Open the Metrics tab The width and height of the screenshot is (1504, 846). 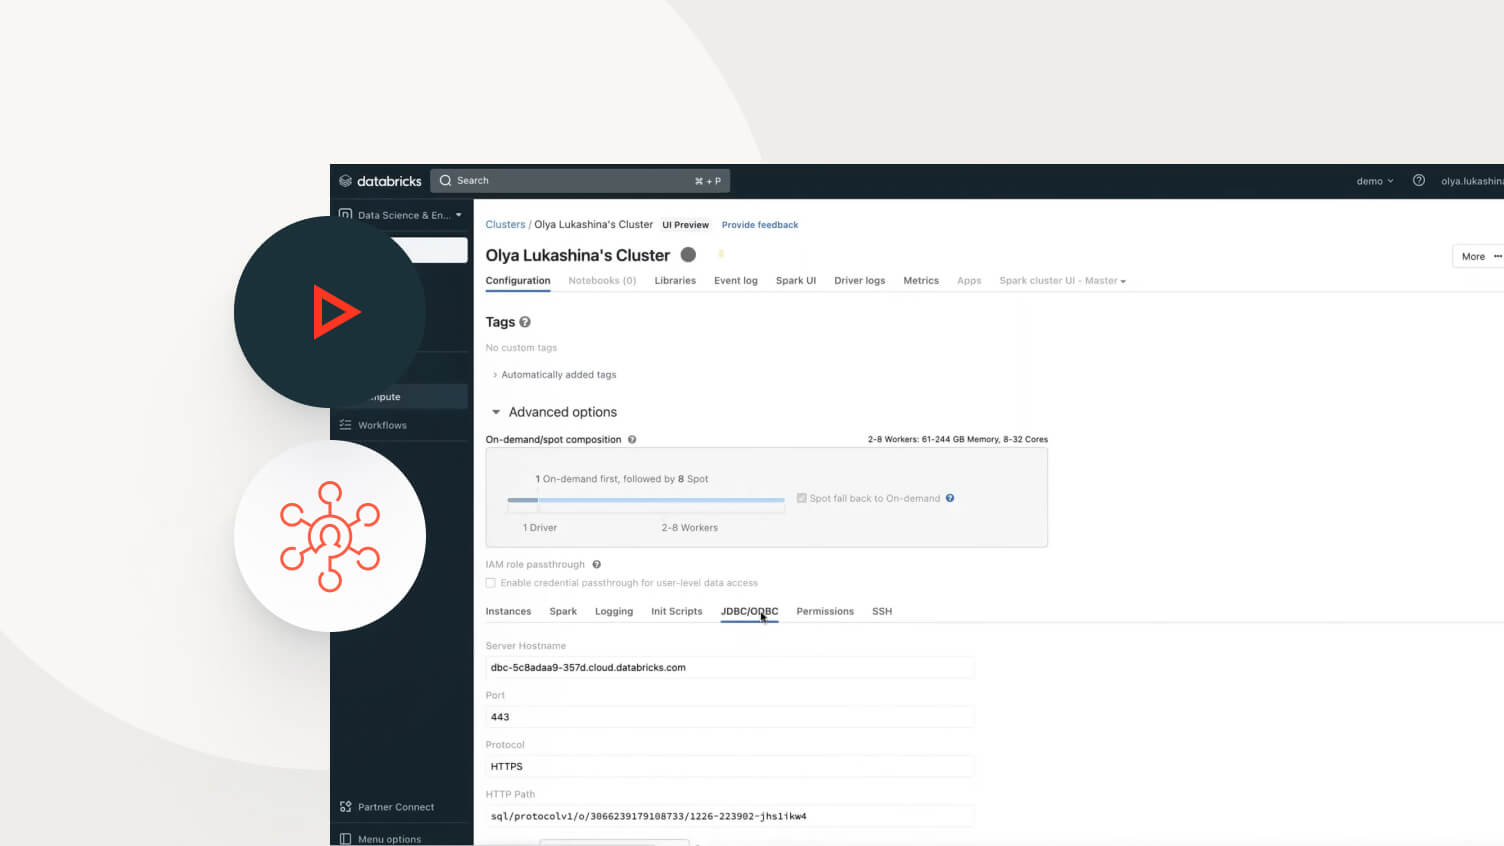click(921, 281)
